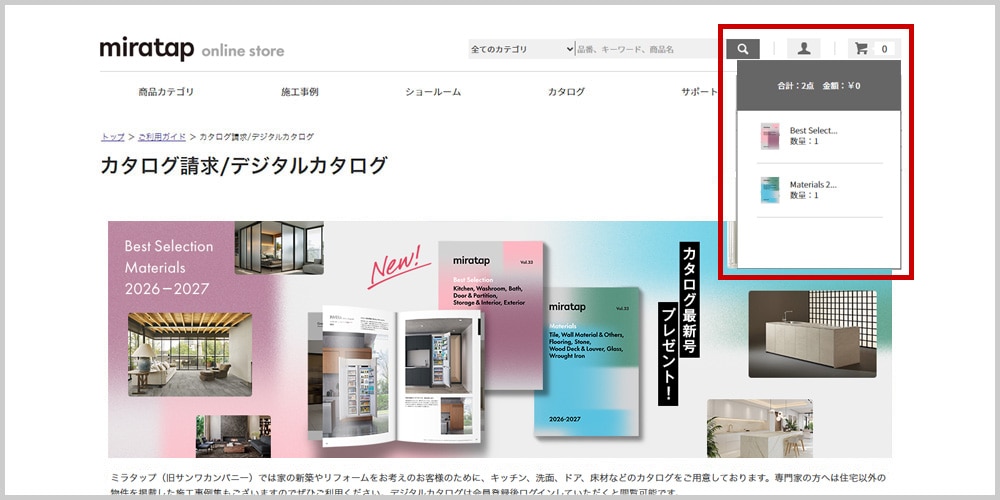Open the 商品カテゴリ menu
Viewport: 1000px width, 500px height.
tap(166, 92)
